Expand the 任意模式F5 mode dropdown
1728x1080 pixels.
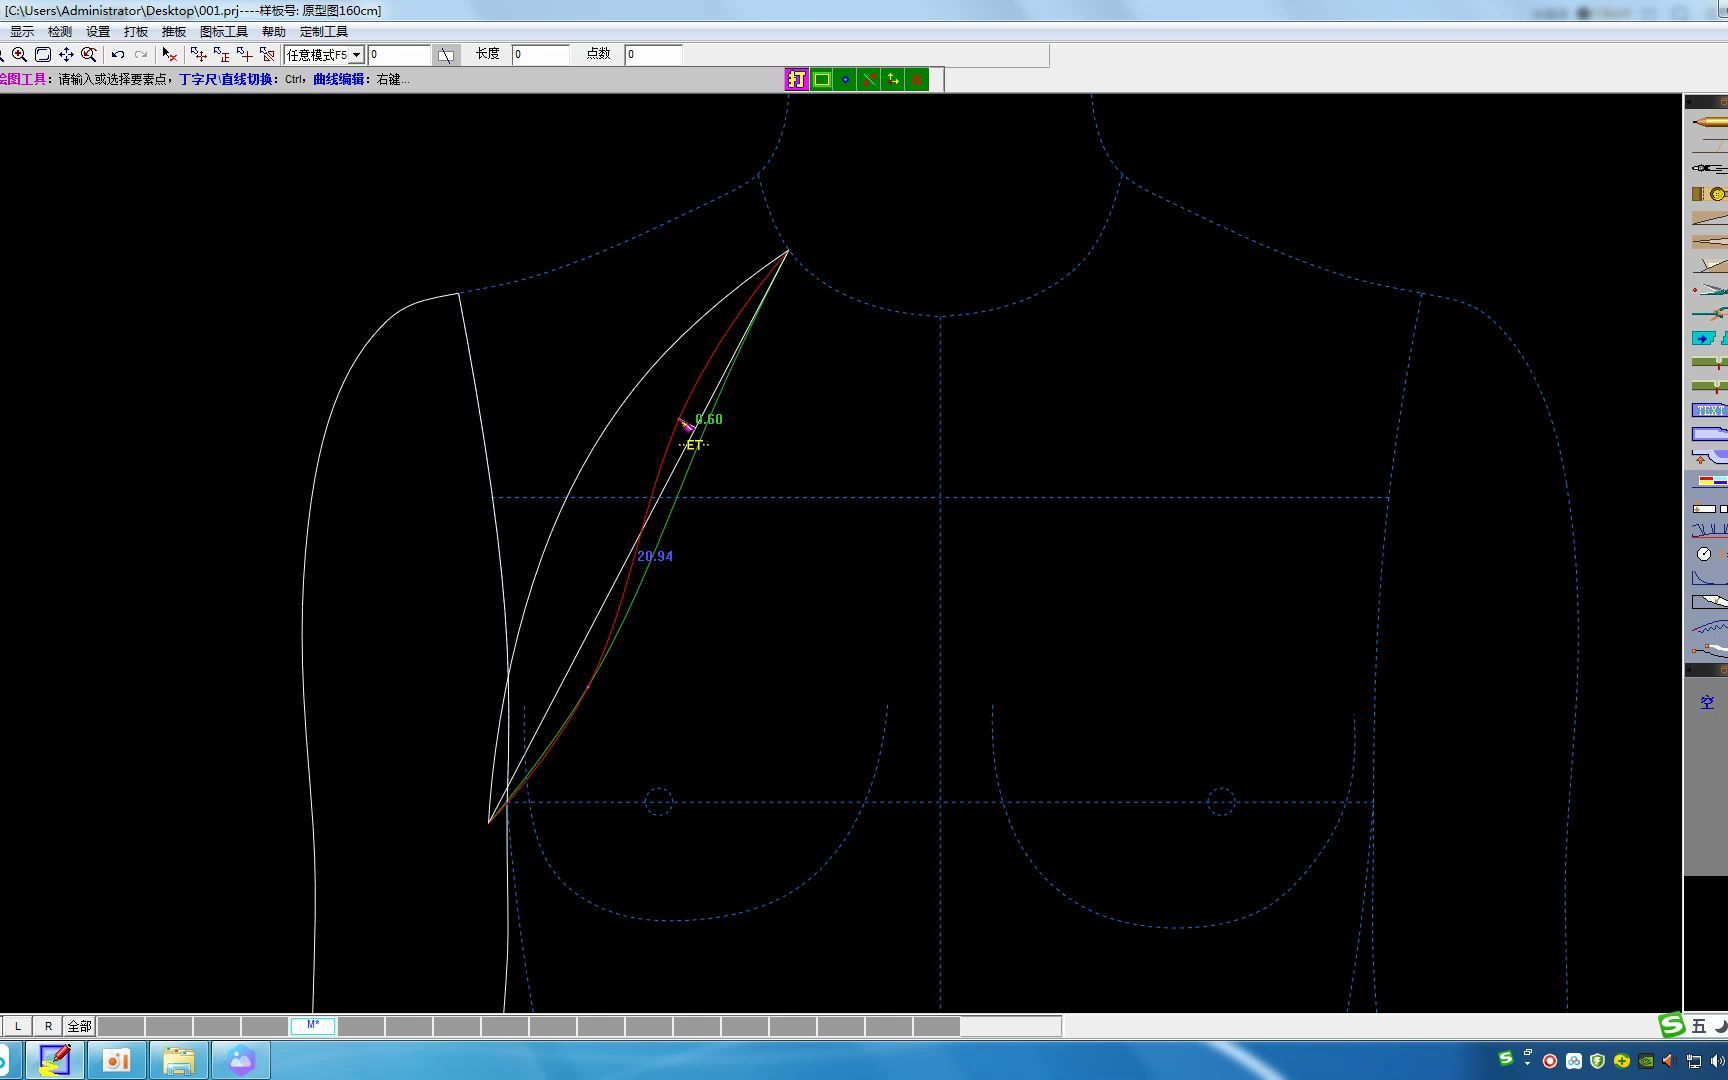[x=356, y=55]
